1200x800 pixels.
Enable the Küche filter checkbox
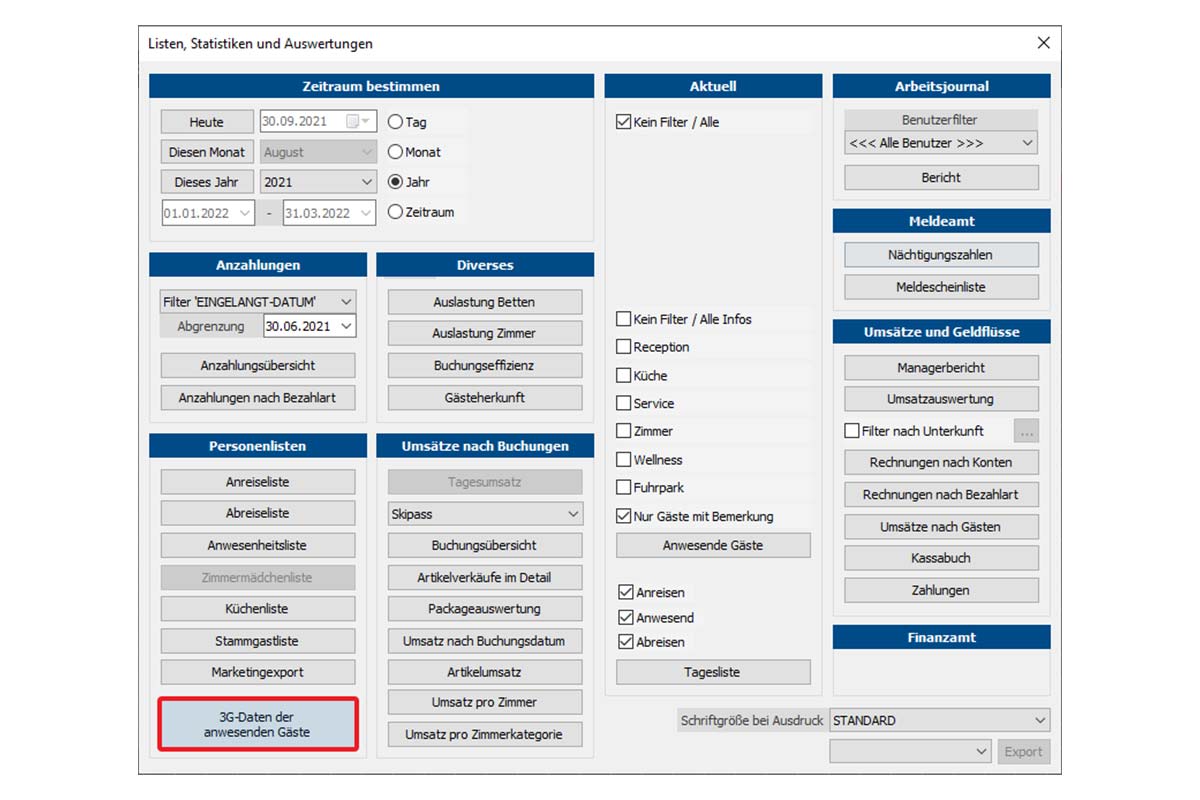click(x=624, y=376)
